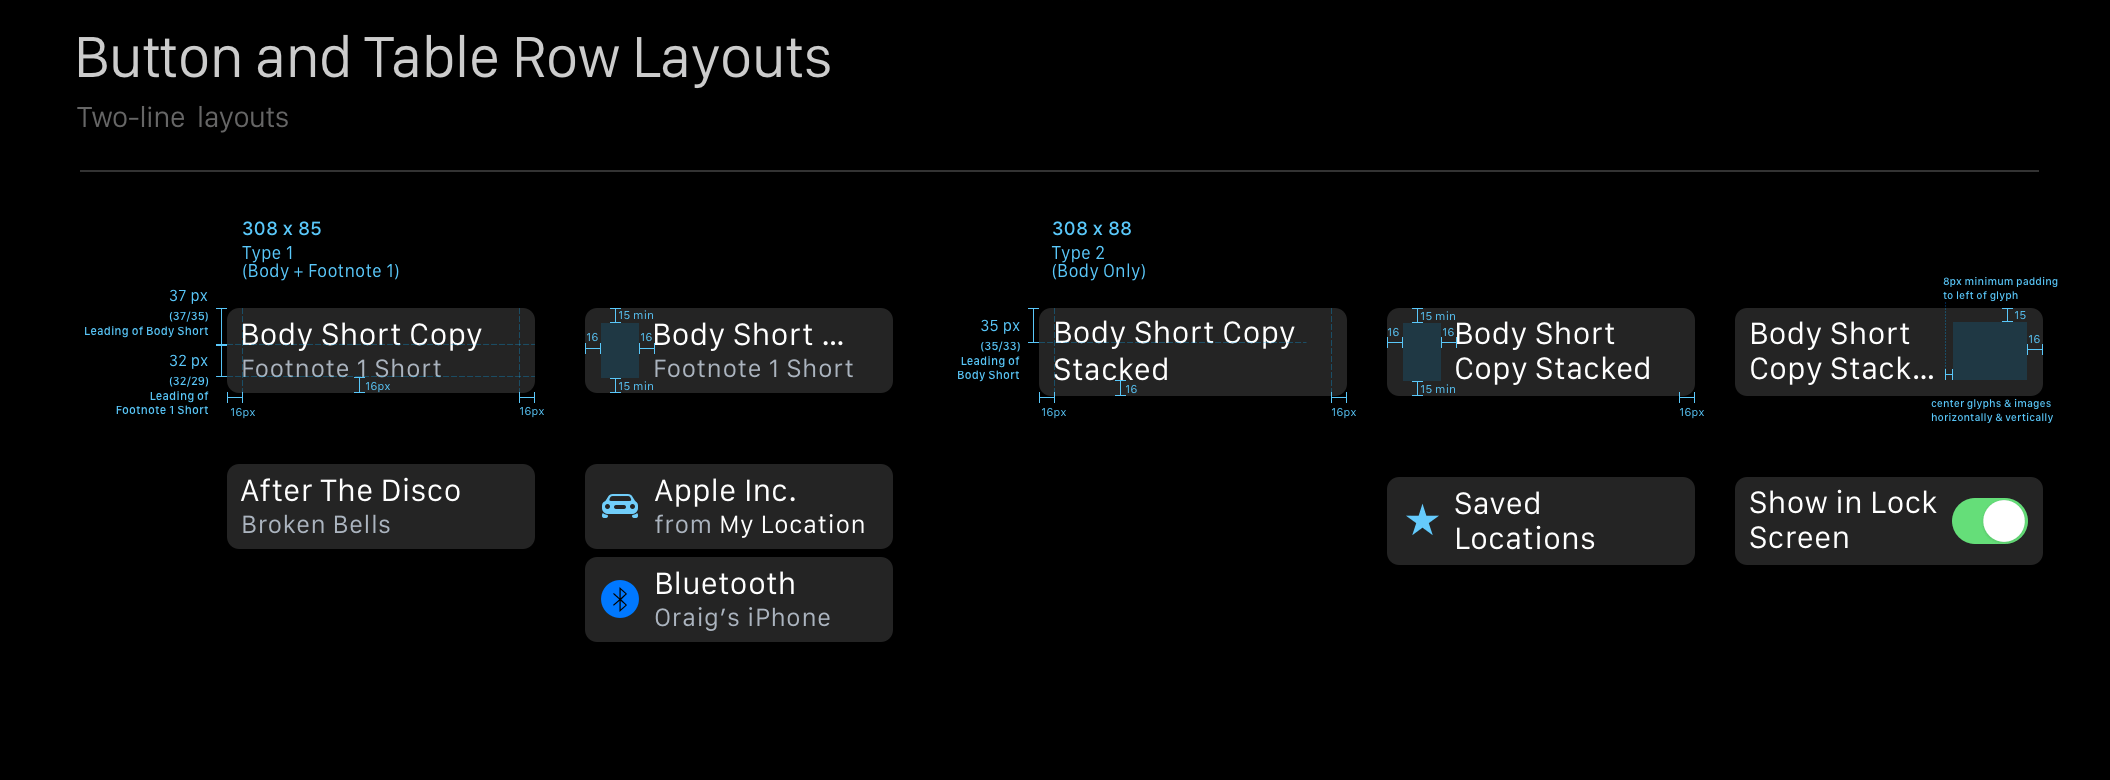Select the Bluetooth icon
This screenshot has height=780, width=2110.
(620, 599)
